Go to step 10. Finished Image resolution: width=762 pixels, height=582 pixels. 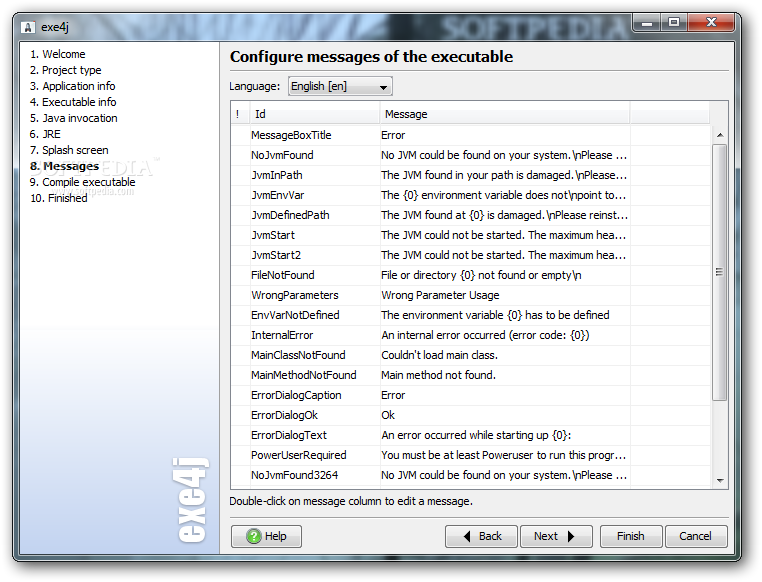click(59, 198)
